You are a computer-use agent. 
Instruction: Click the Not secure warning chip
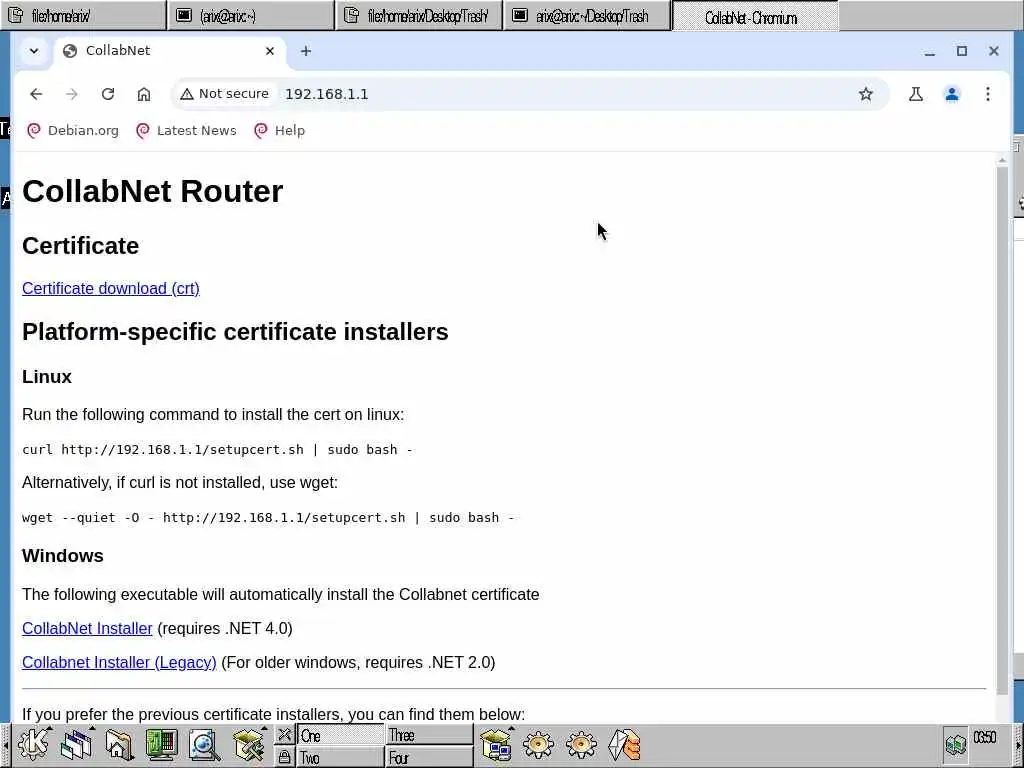coord(225,94)
